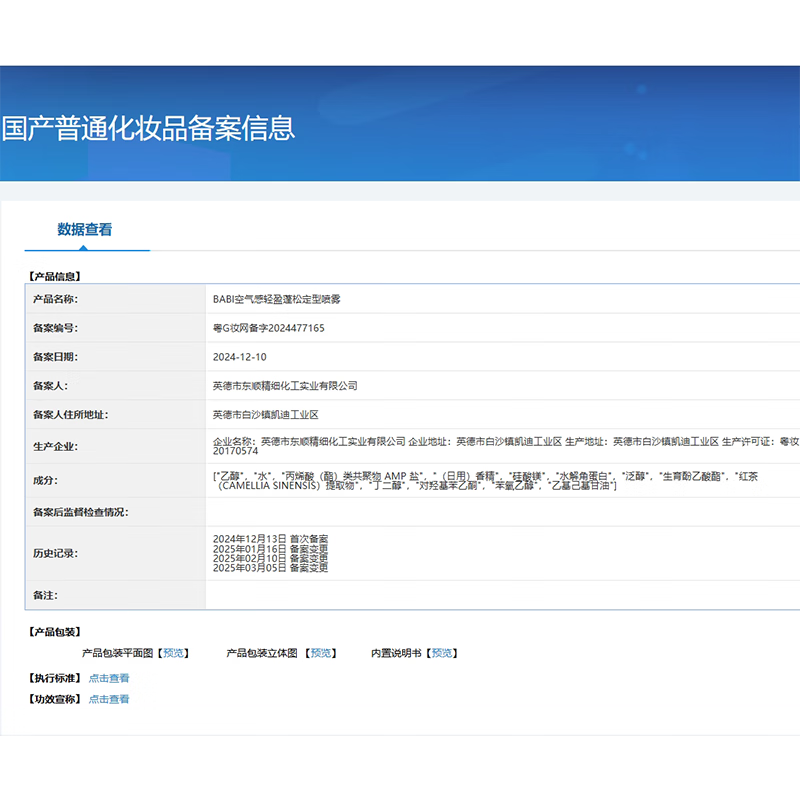Screen dimensions: 800x800
Task: Click the 生产企业 row label
Action: (55, 447)
